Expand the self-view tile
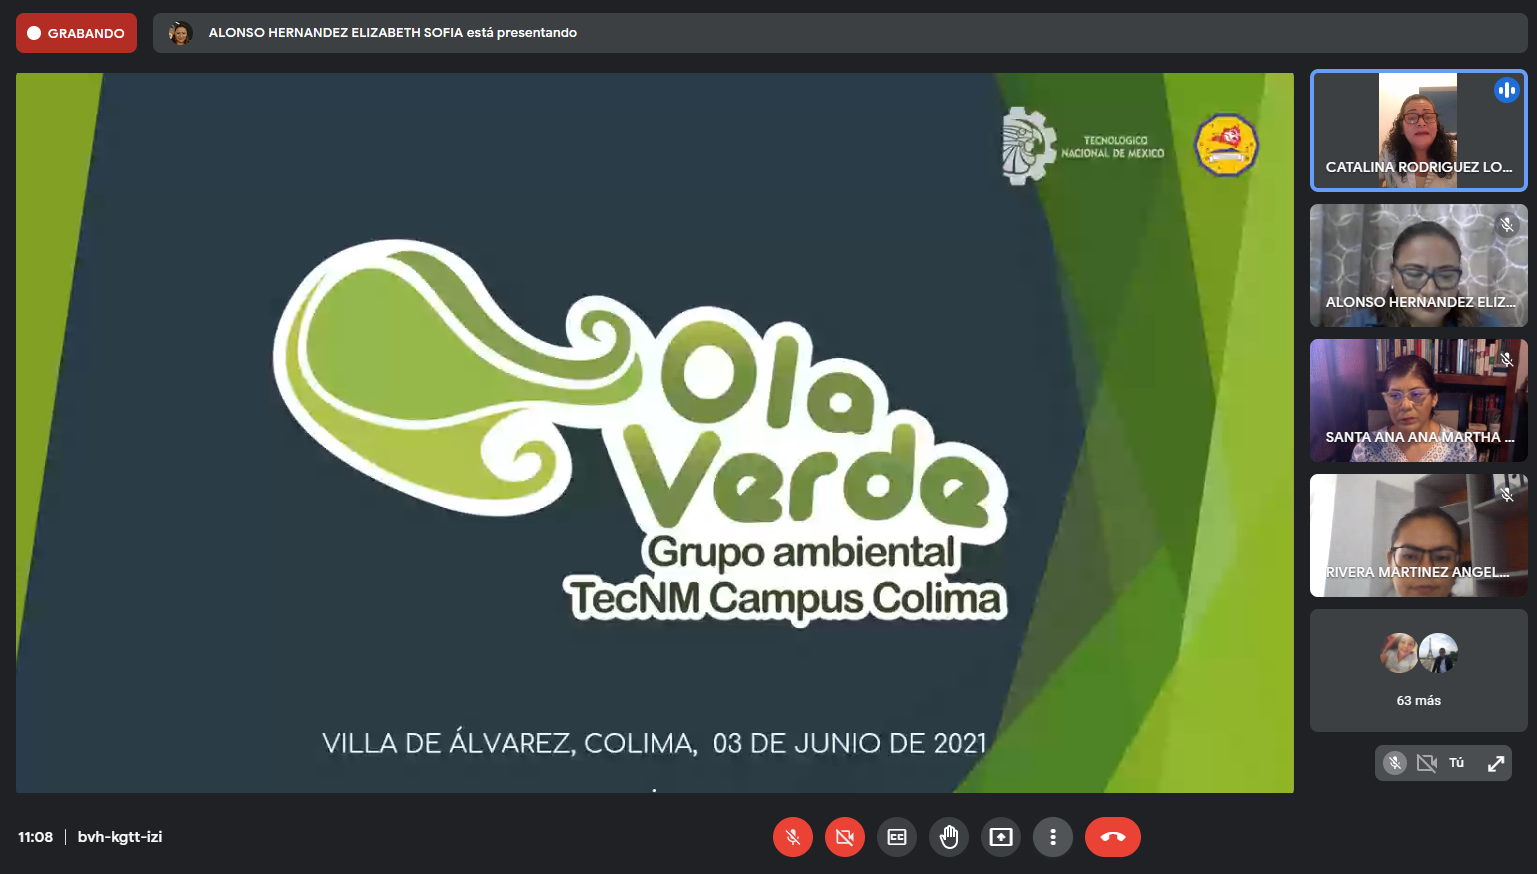This screenshot has width=1537, height=874. tap(1496, 763)
